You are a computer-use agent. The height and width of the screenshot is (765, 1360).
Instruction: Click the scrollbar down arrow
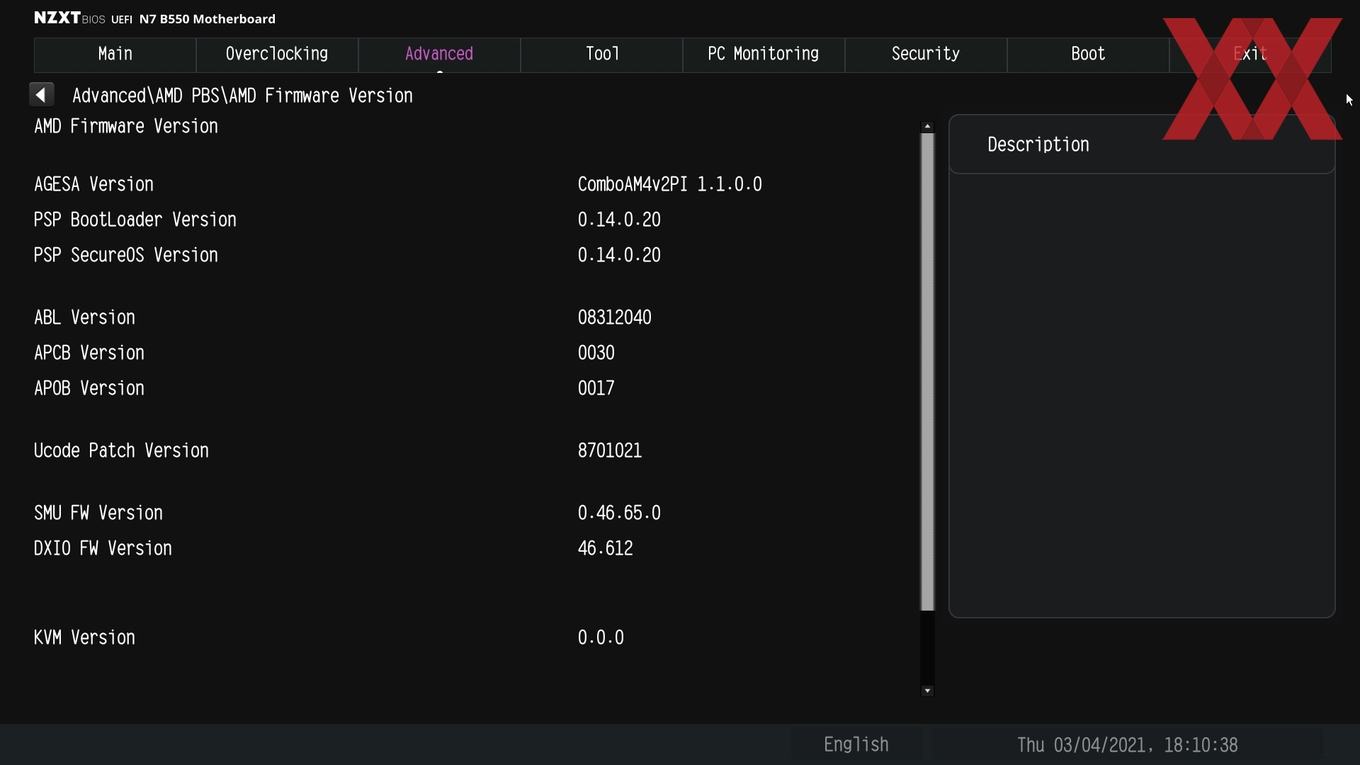[927, 690]
